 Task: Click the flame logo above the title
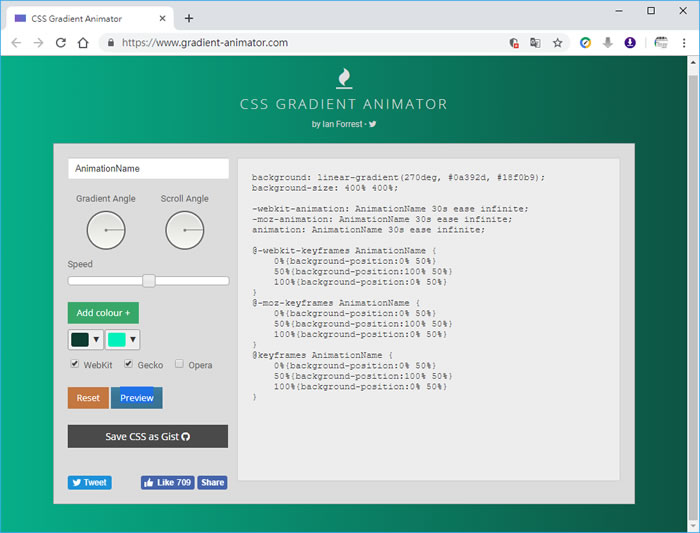pyautogui.click(x=344, y=79)
